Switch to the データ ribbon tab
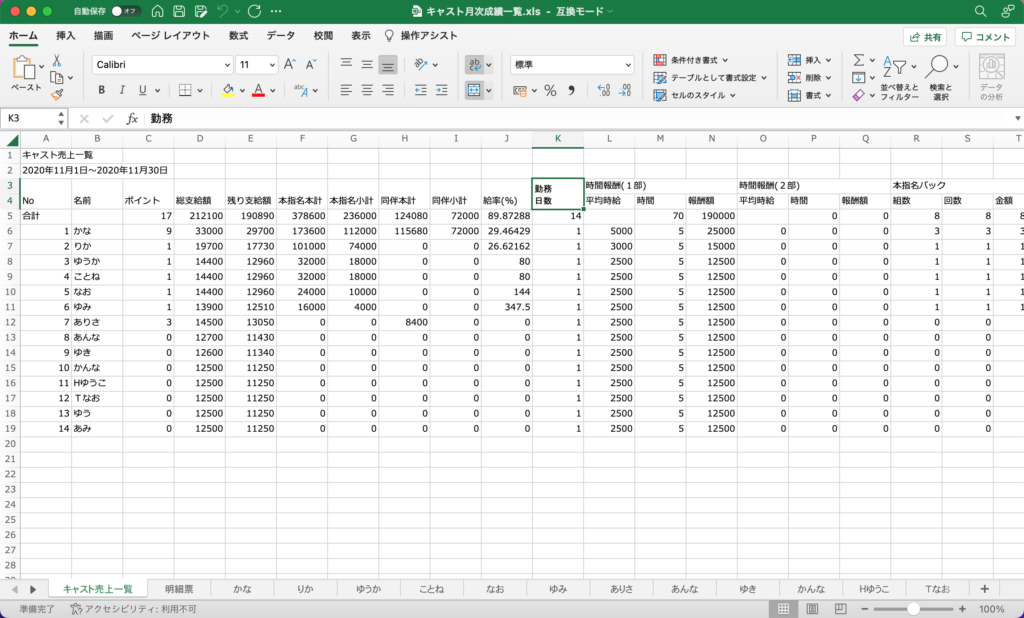This screenshot has width=1024, height=618. tap(281, 35)
